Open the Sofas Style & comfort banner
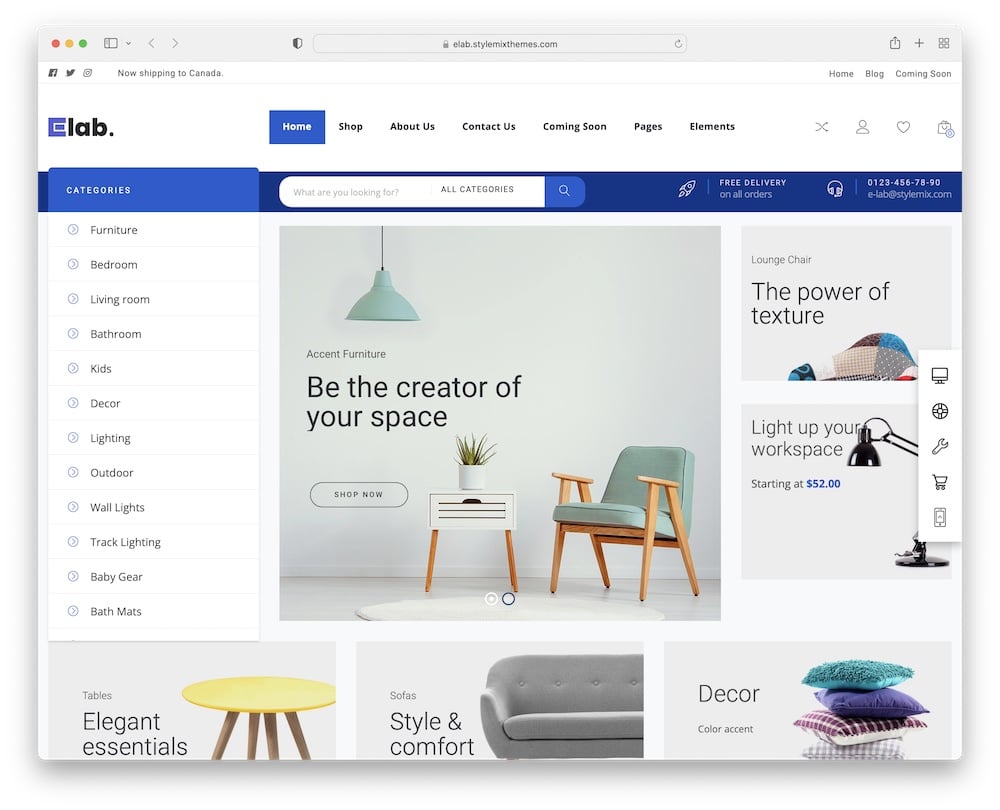This screenshot has height=810, width=1000. point(499,700)
